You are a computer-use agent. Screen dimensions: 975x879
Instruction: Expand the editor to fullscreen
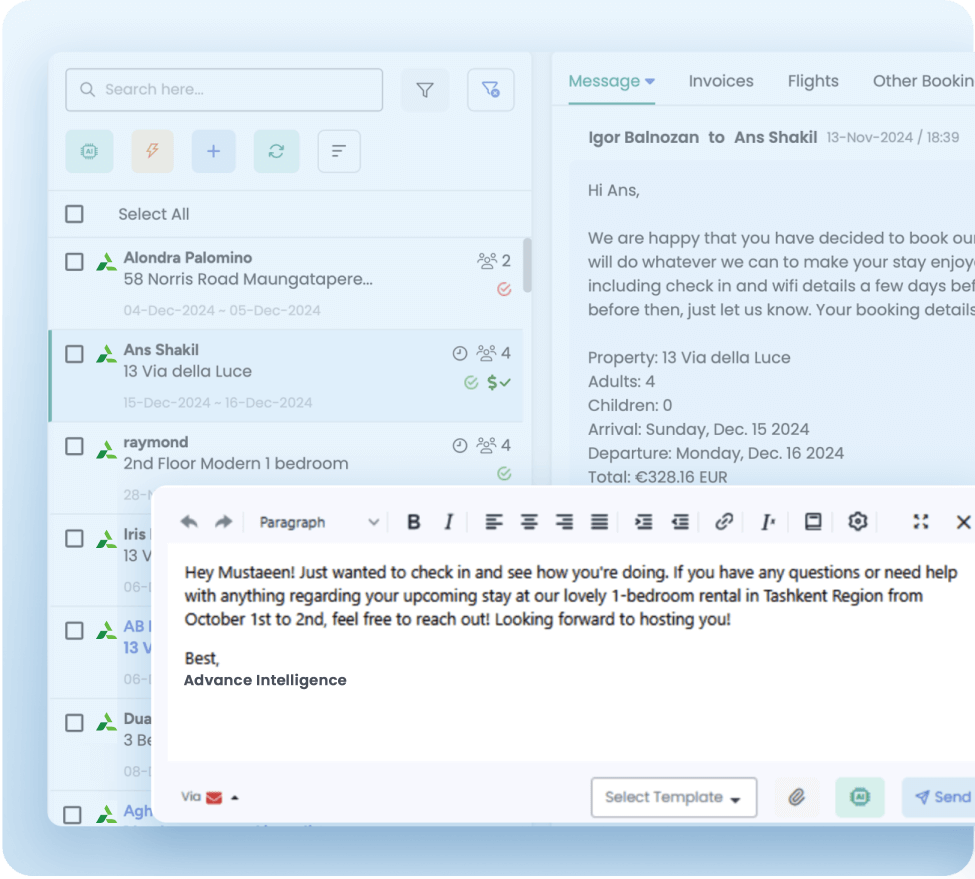click(921, 522)
